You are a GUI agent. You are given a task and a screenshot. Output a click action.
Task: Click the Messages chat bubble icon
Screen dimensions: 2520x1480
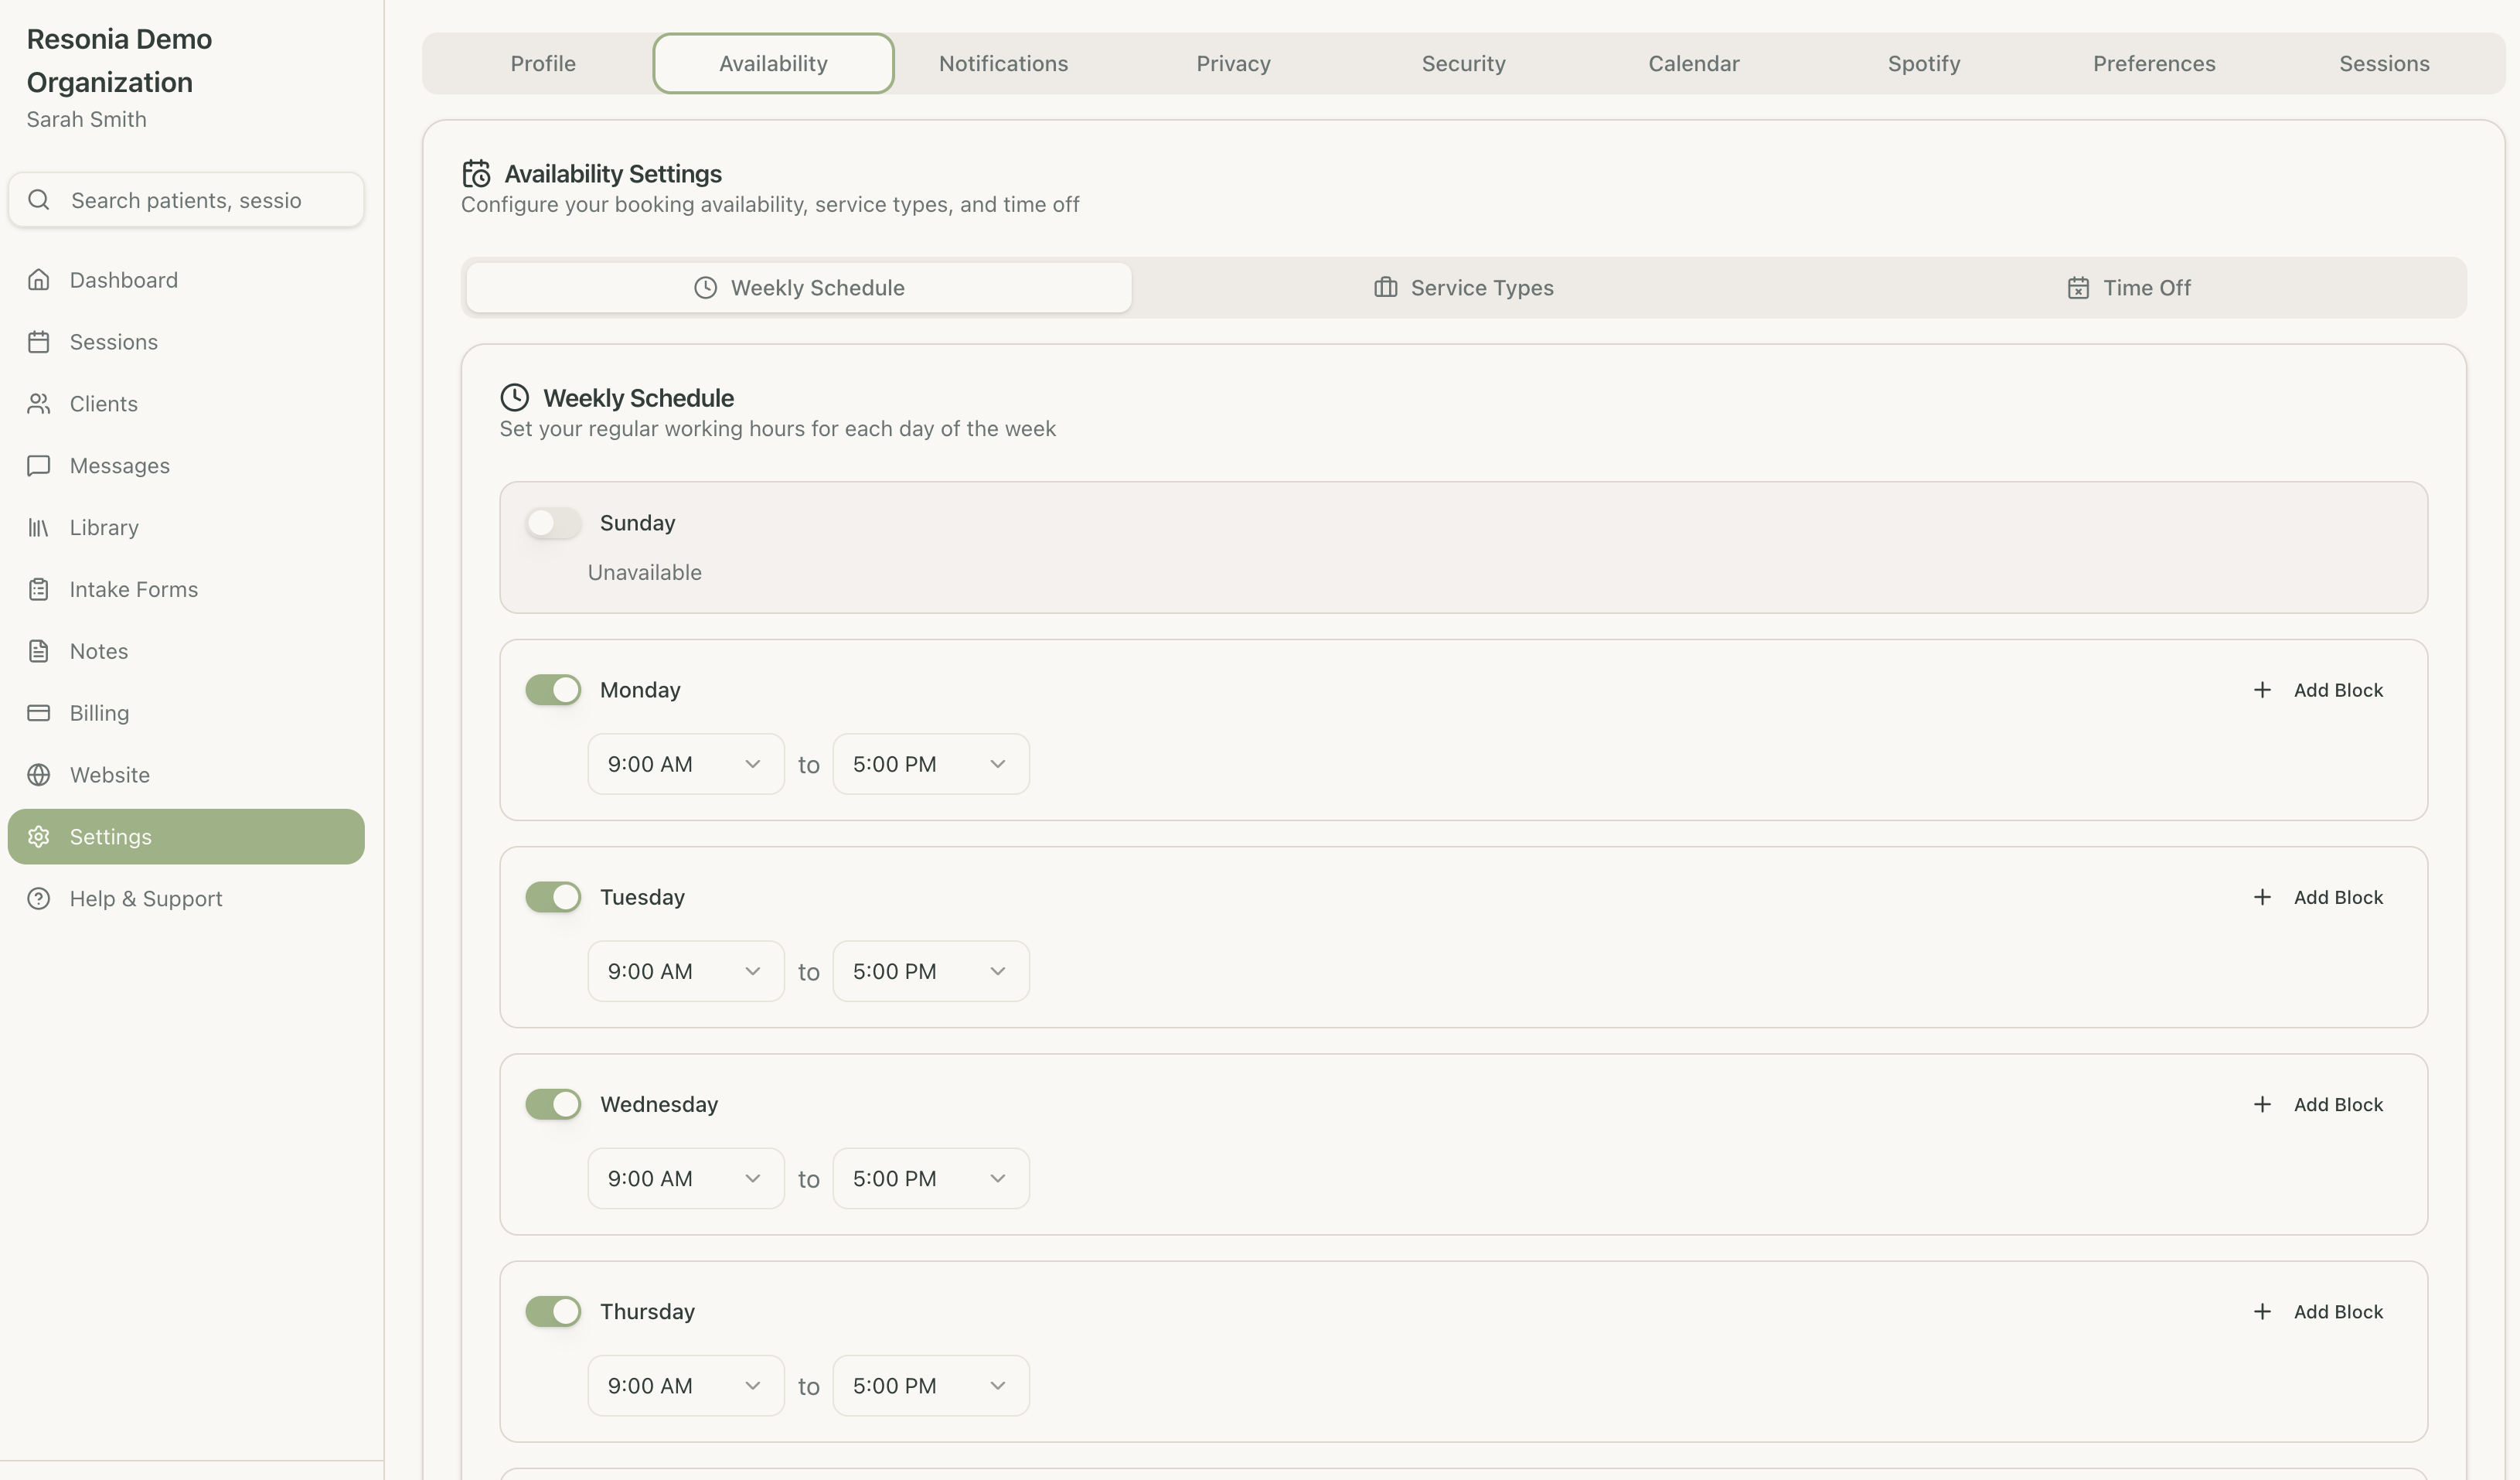point(38,466)
